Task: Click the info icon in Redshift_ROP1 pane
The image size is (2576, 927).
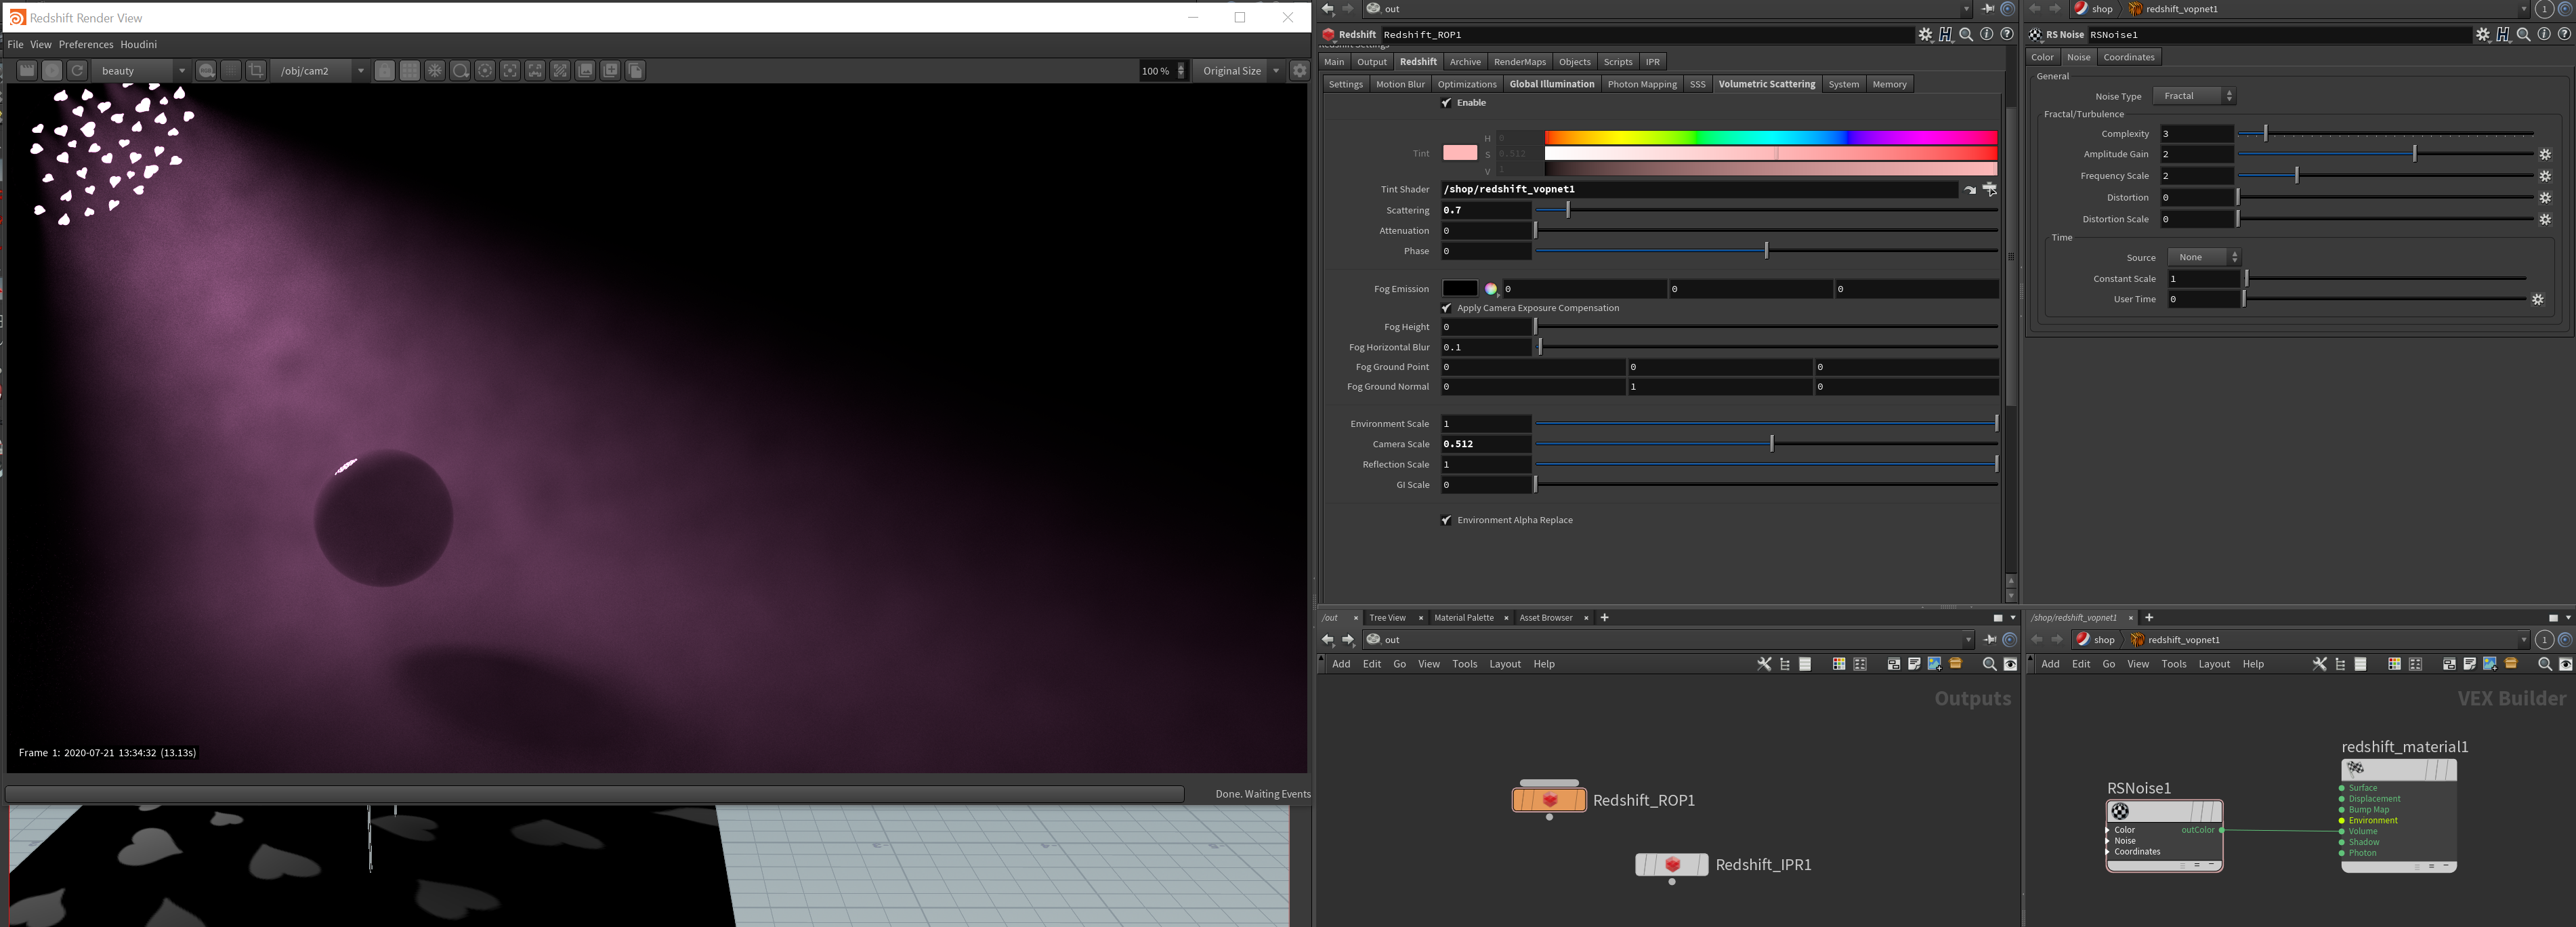Action: point(1987,34)
